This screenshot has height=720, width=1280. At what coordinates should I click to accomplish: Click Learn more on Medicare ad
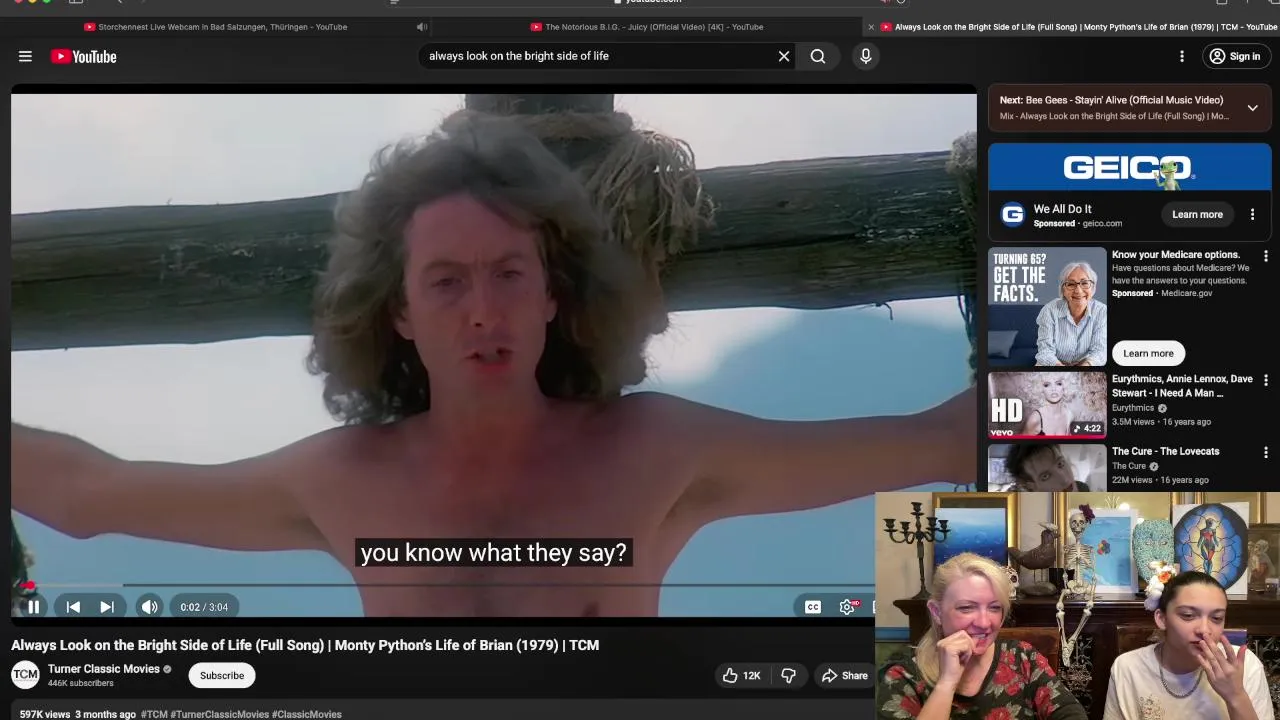click(1148, 353)
